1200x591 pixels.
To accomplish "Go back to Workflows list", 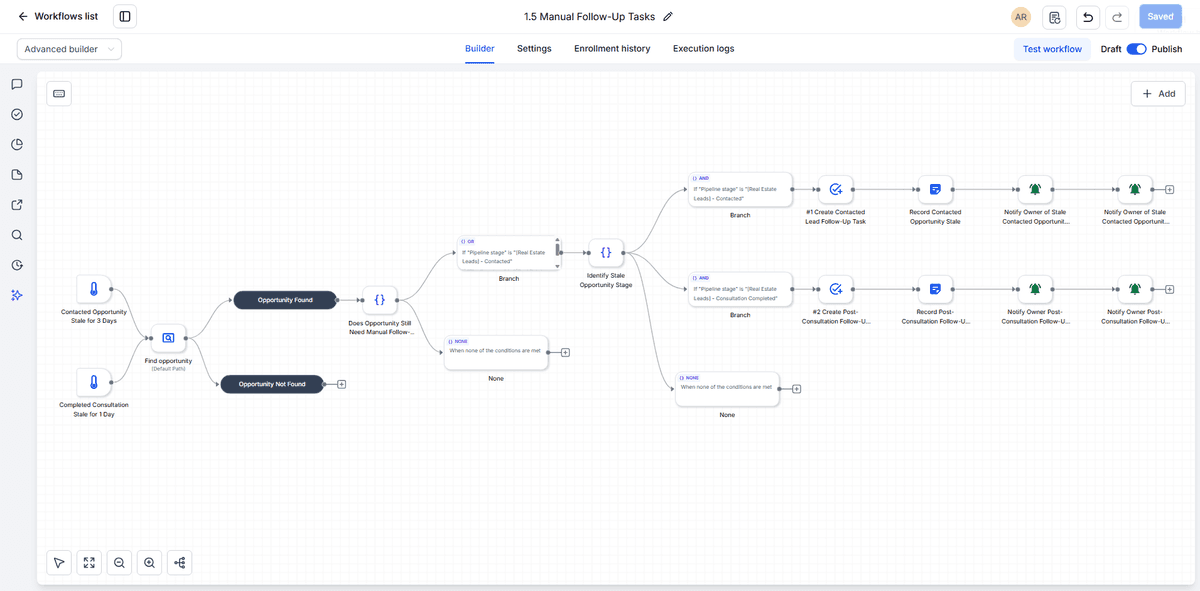I will coord(57,16).
